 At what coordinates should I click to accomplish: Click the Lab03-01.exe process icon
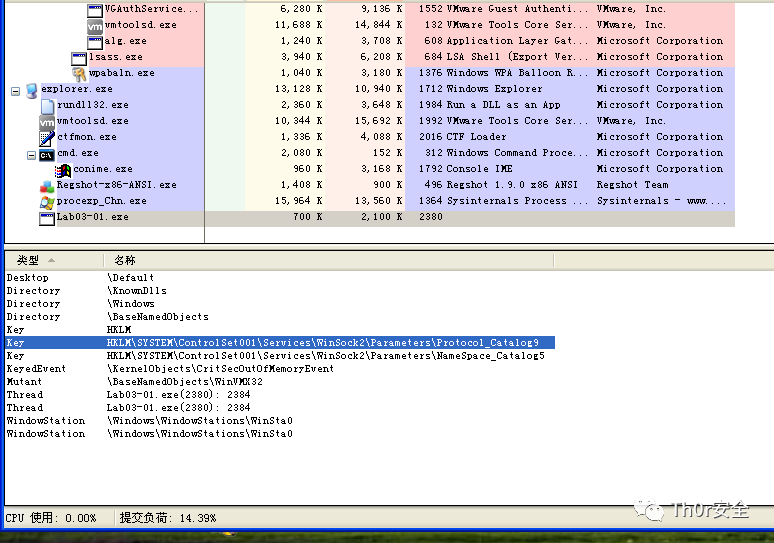[x=47, y=219]
